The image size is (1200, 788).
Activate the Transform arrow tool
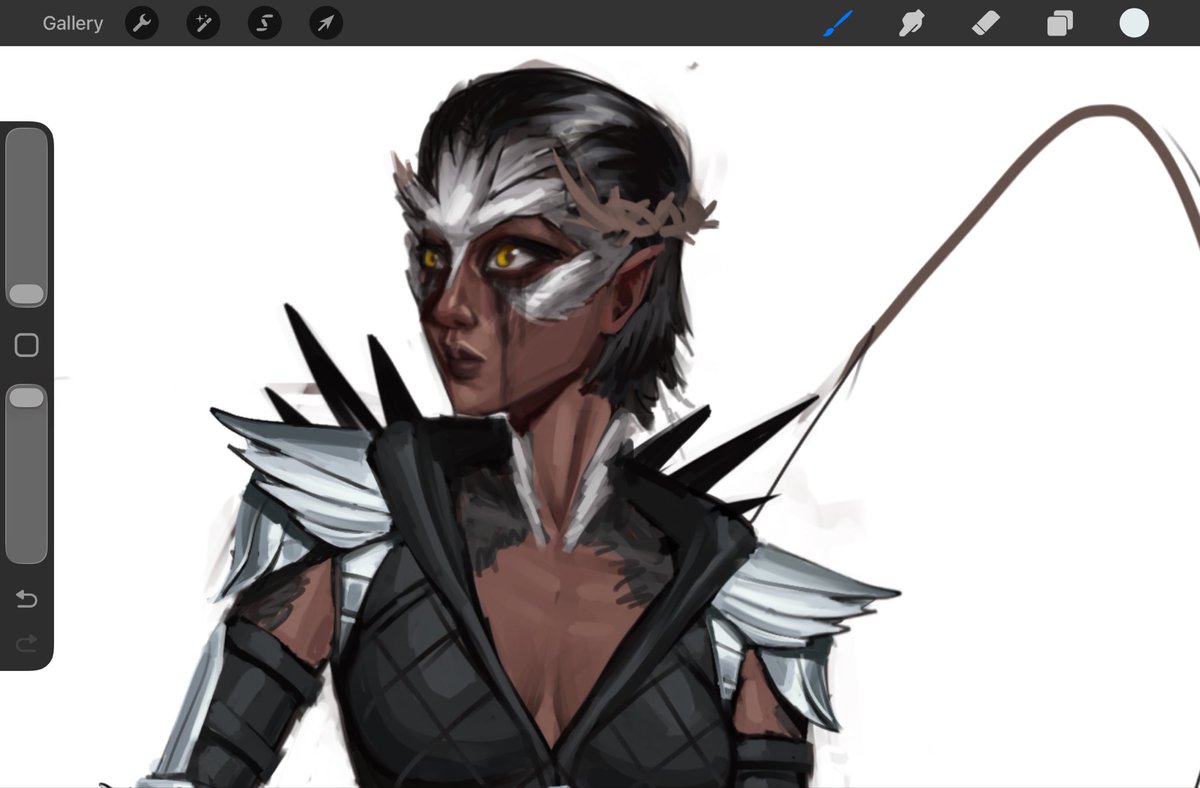(x=326, y=23)
